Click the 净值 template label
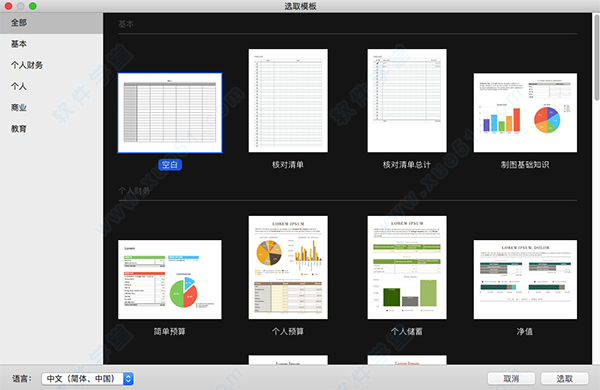 525,331
